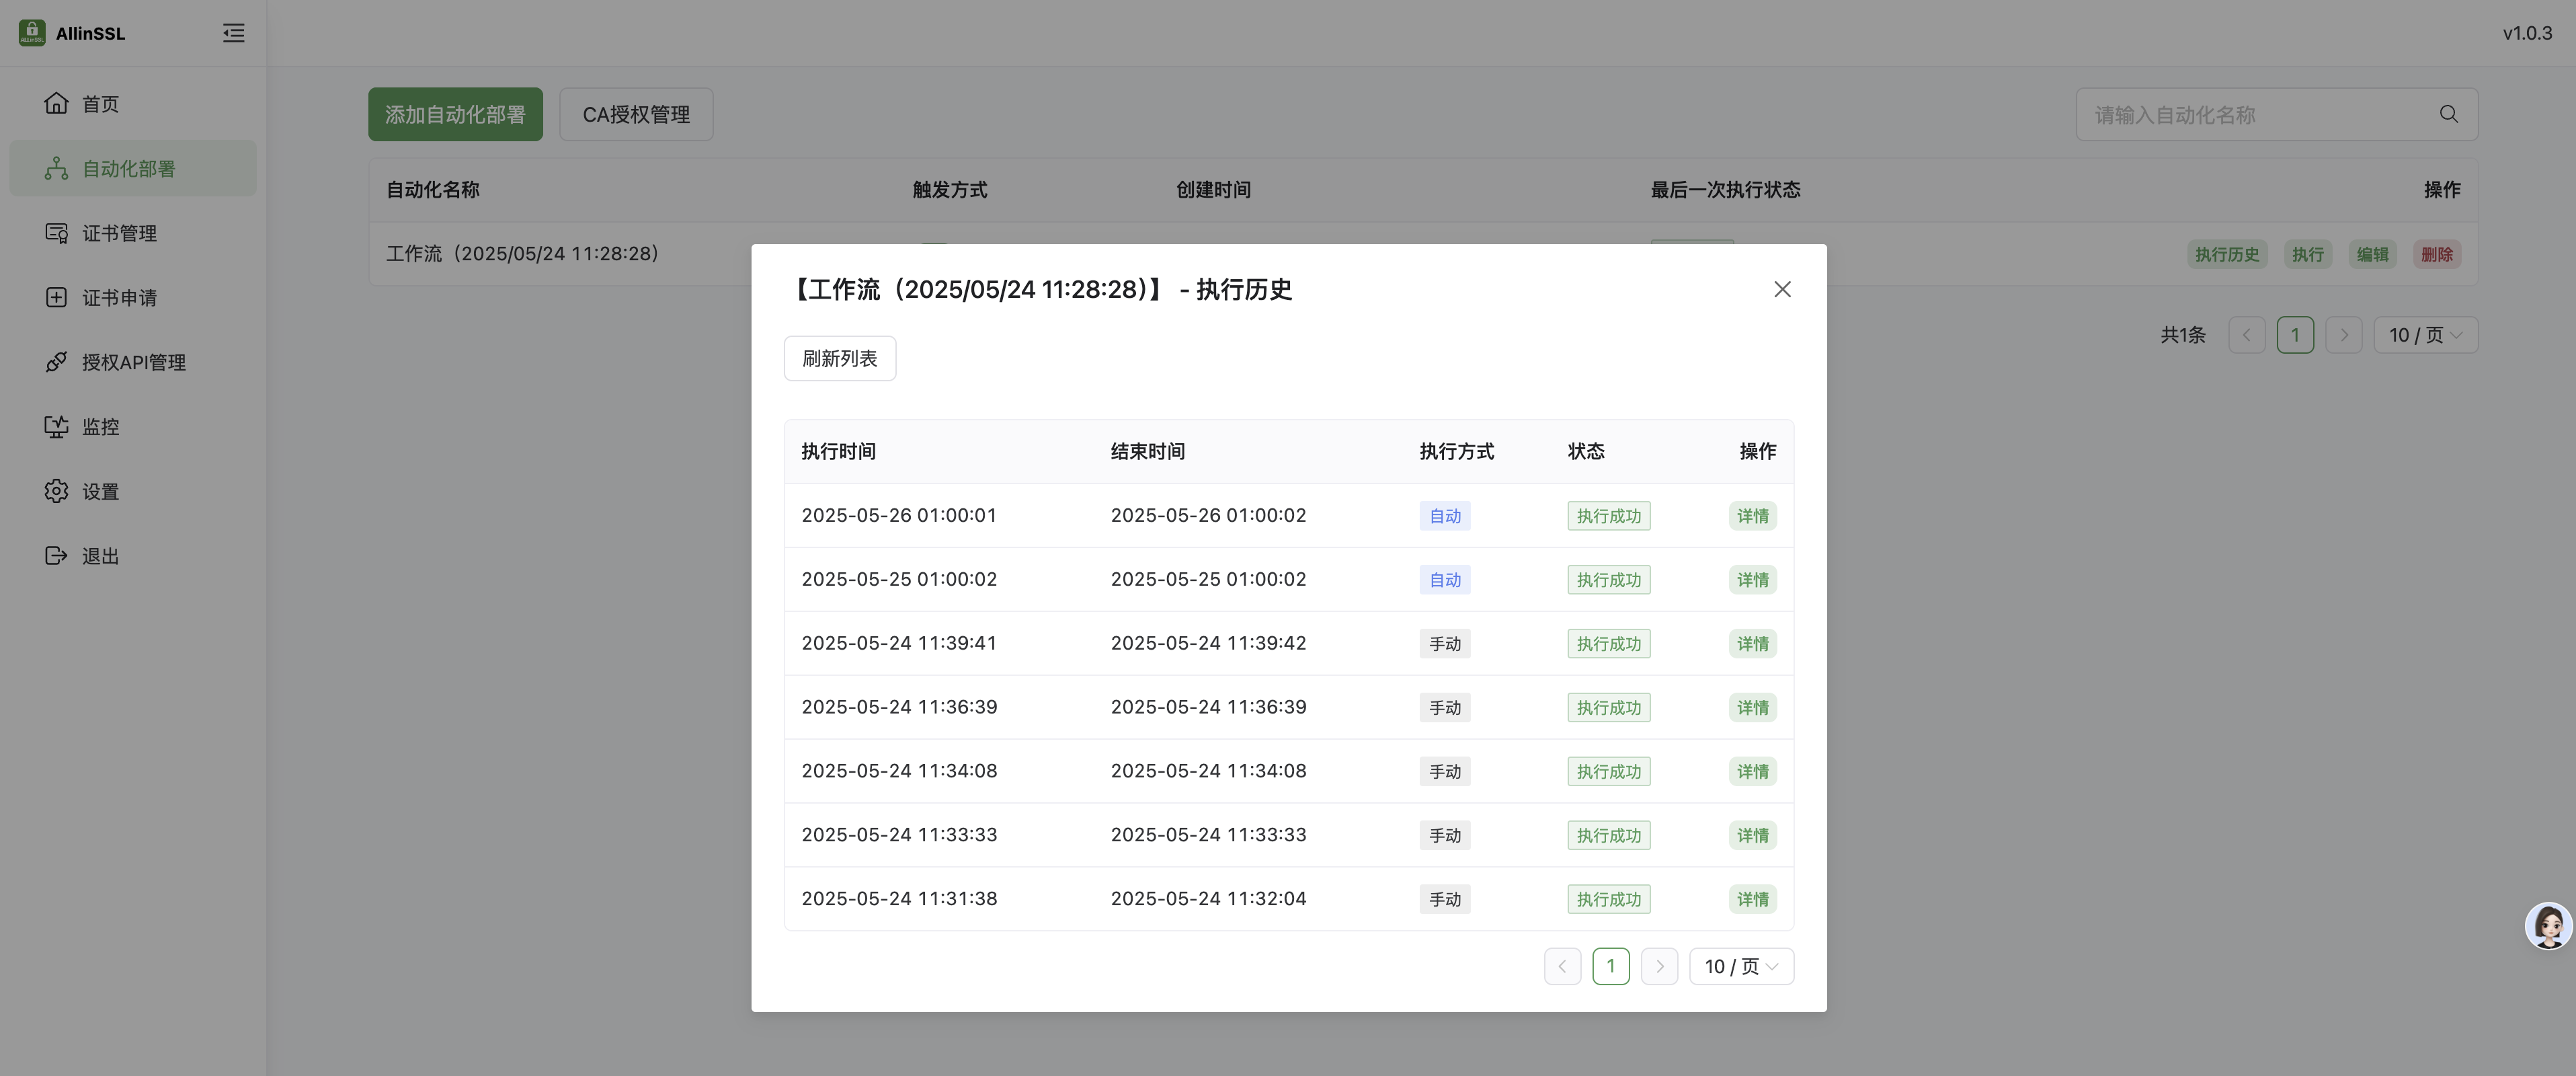Screen dimensions: 2576x1076
Task: Select page 1 in the main list pagination
Action: pos(2295,335)
